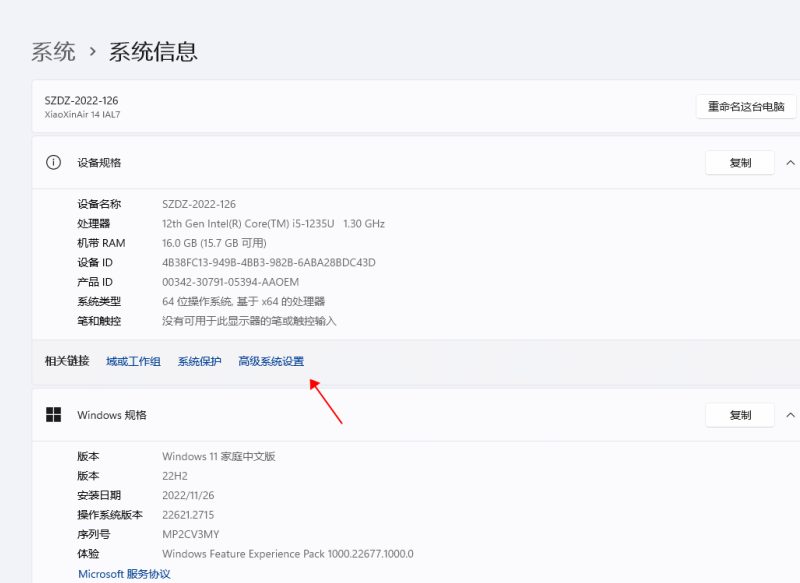Click the 体验 label
Screen dimensions: 800x583
[88, 554]
